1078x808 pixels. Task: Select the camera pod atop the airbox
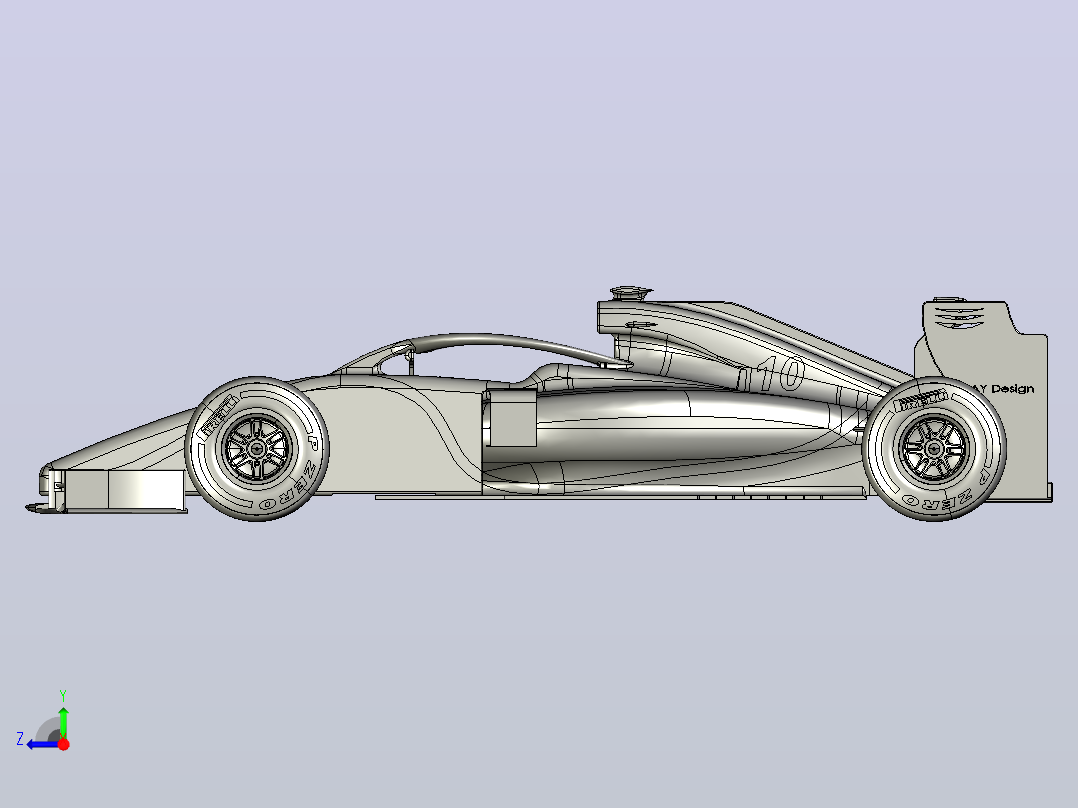(x=630, y=293)
